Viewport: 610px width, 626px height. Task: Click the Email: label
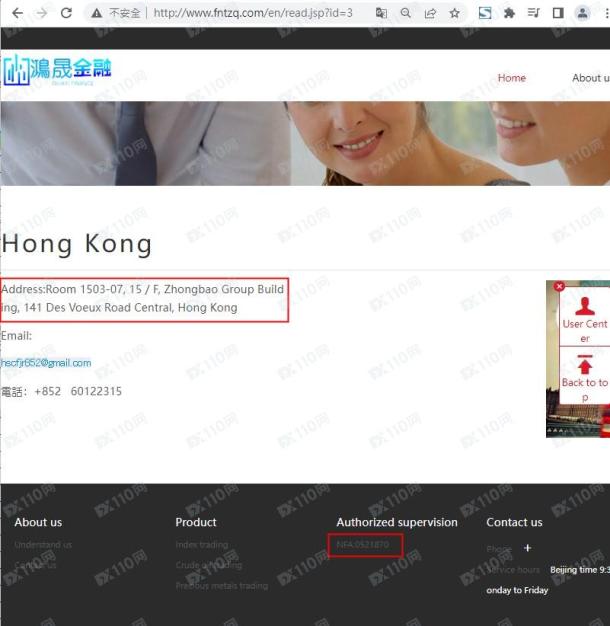pyautogui.click(x=16, y=336)
